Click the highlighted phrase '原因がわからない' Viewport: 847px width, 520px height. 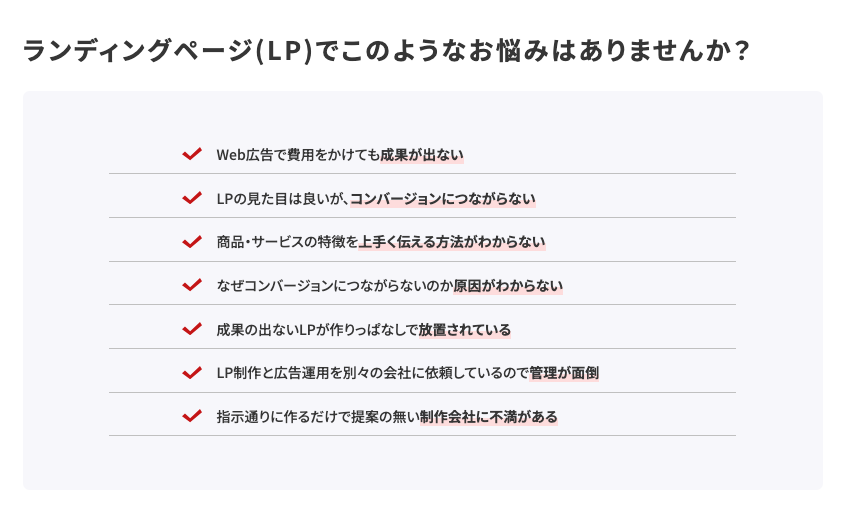tap(507, 286)
